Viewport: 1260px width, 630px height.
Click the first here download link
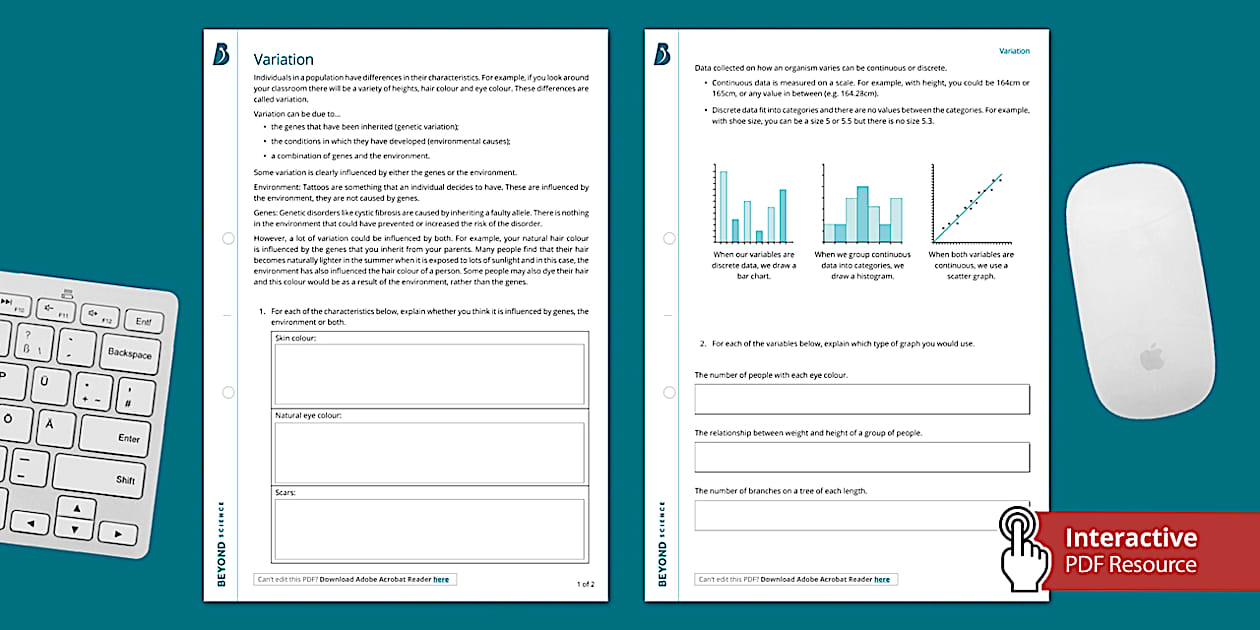click(x=441, y=578)
